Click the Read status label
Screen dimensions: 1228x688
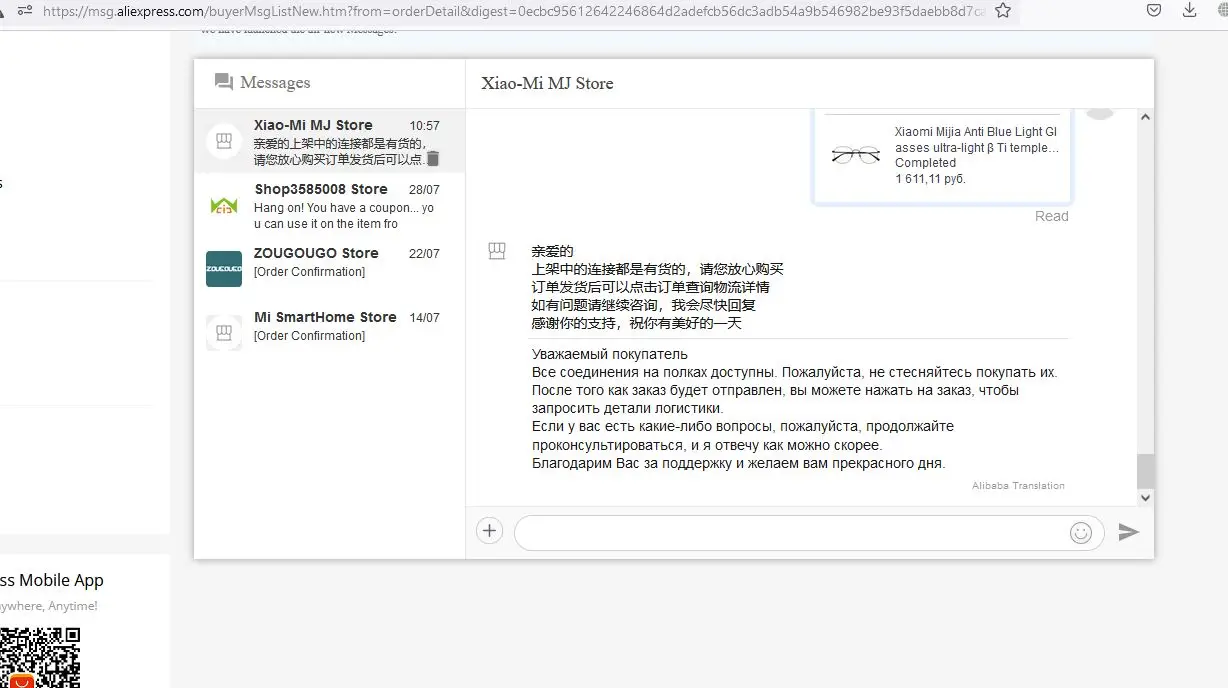click(1052, 216)
